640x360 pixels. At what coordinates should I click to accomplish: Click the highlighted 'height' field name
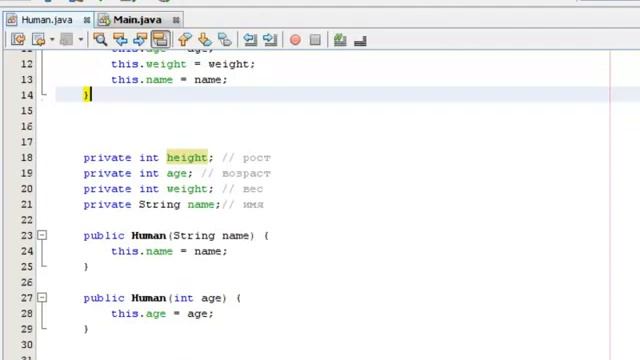click(187, 158)
